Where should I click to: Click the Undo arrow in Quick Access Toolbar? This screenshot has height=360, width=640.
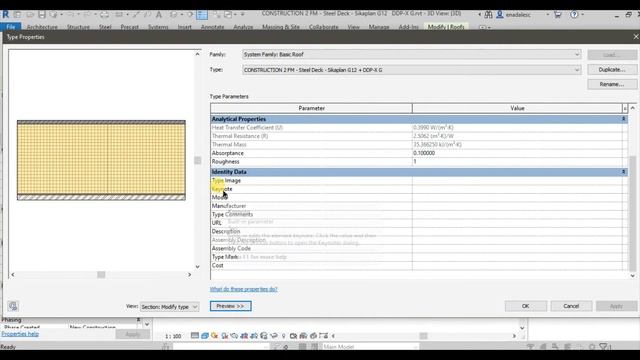point(70,15)
